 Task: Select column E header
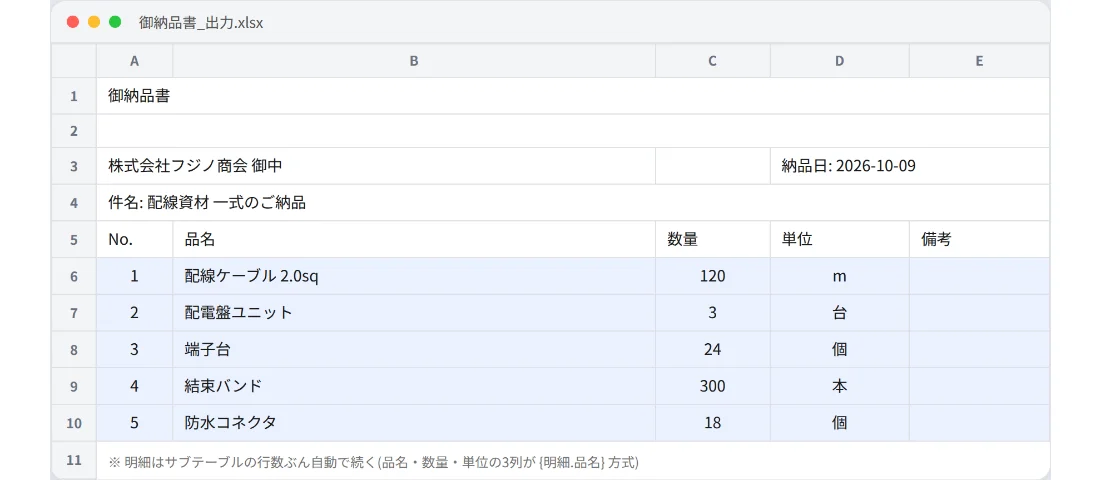(979, 61)
